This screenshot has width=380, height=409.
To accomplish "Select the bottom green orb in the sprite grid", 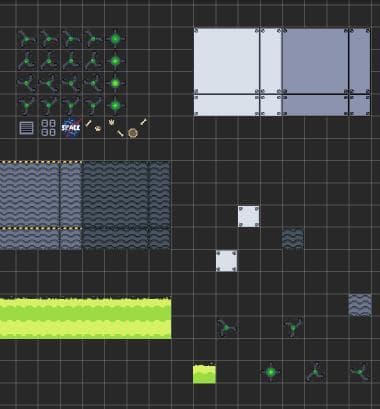I will pyautogui.click(x=115, y=106).
